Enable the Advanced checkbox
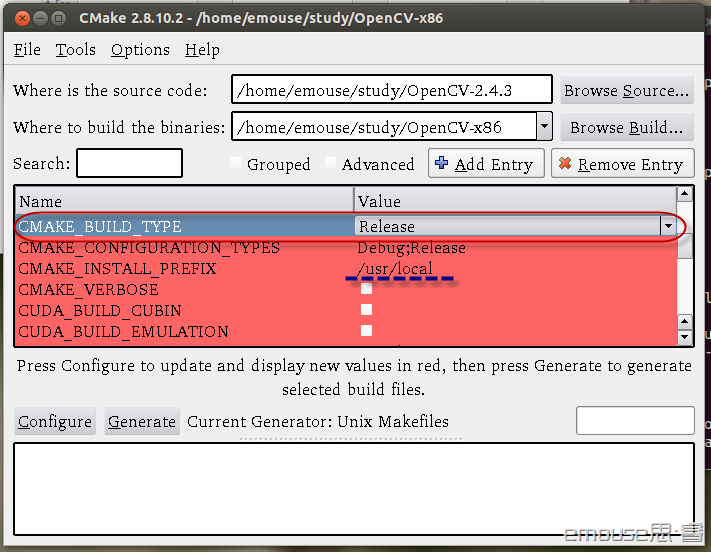This screenshot has height=552, width=711. [331, 162]
